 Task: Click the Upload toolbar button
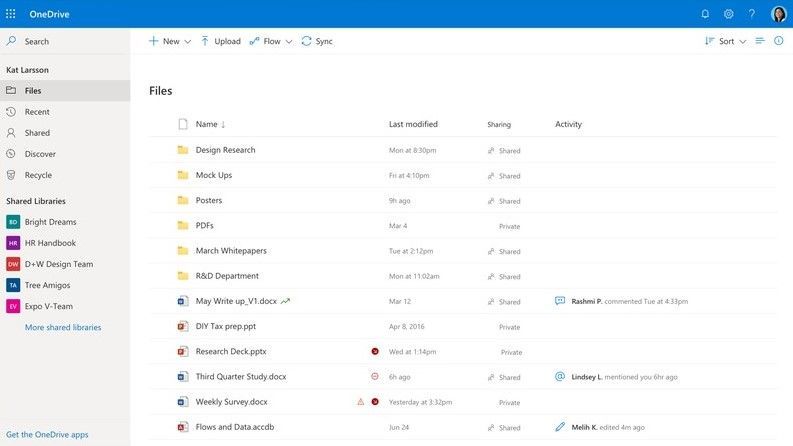coord(221,41)
